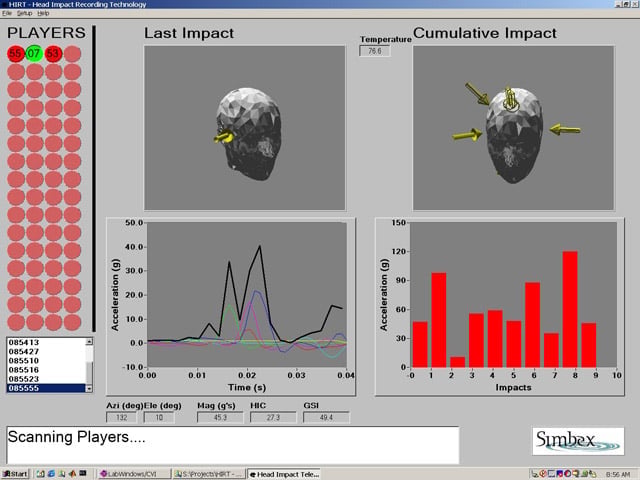Click the Cumulative Impact 3D head model
640x480 pixels.
[x=514, y=137]
